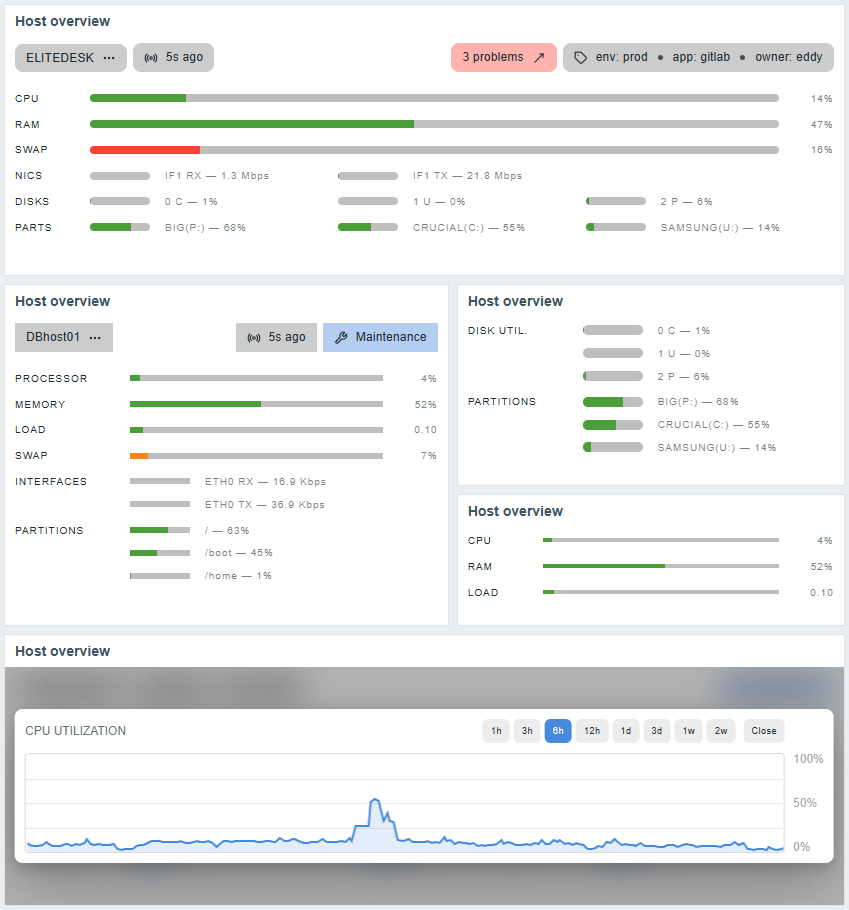Screen dimensions: 849x910
Task: Select the 3d time range
Action: point(657,731)
